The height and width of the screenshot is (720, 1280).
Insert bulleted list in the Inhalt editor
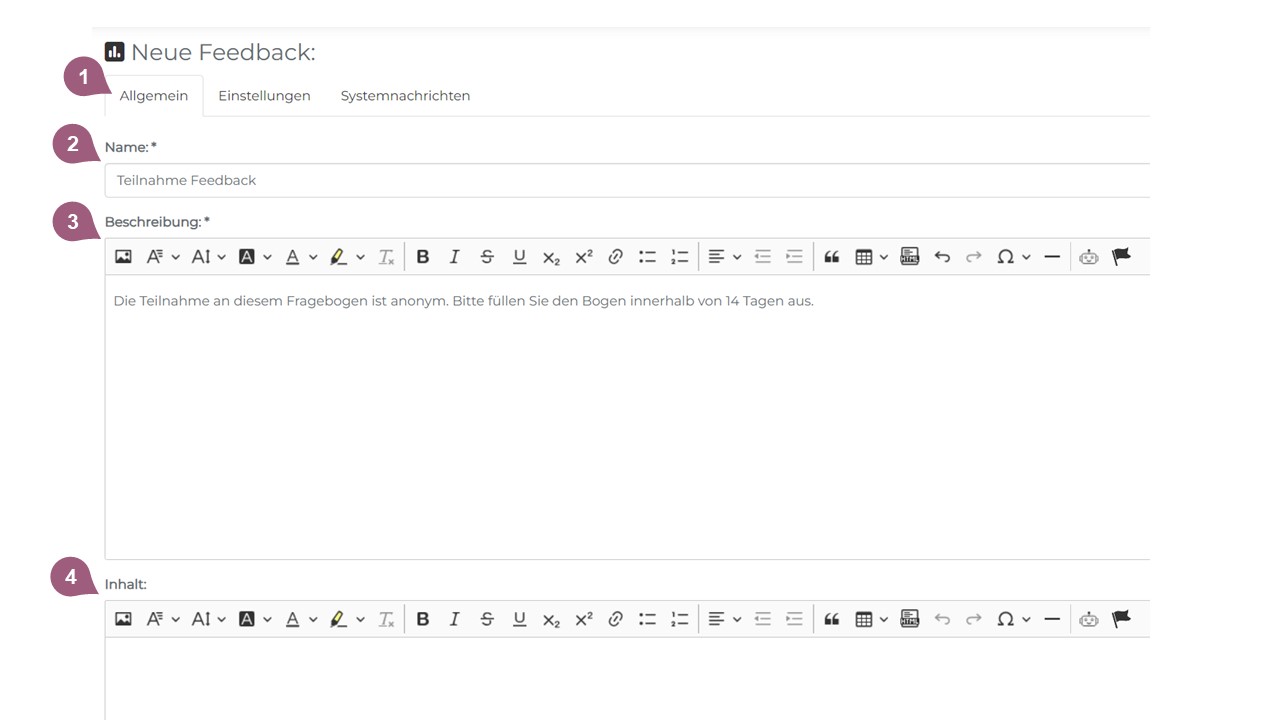point(647,619)
